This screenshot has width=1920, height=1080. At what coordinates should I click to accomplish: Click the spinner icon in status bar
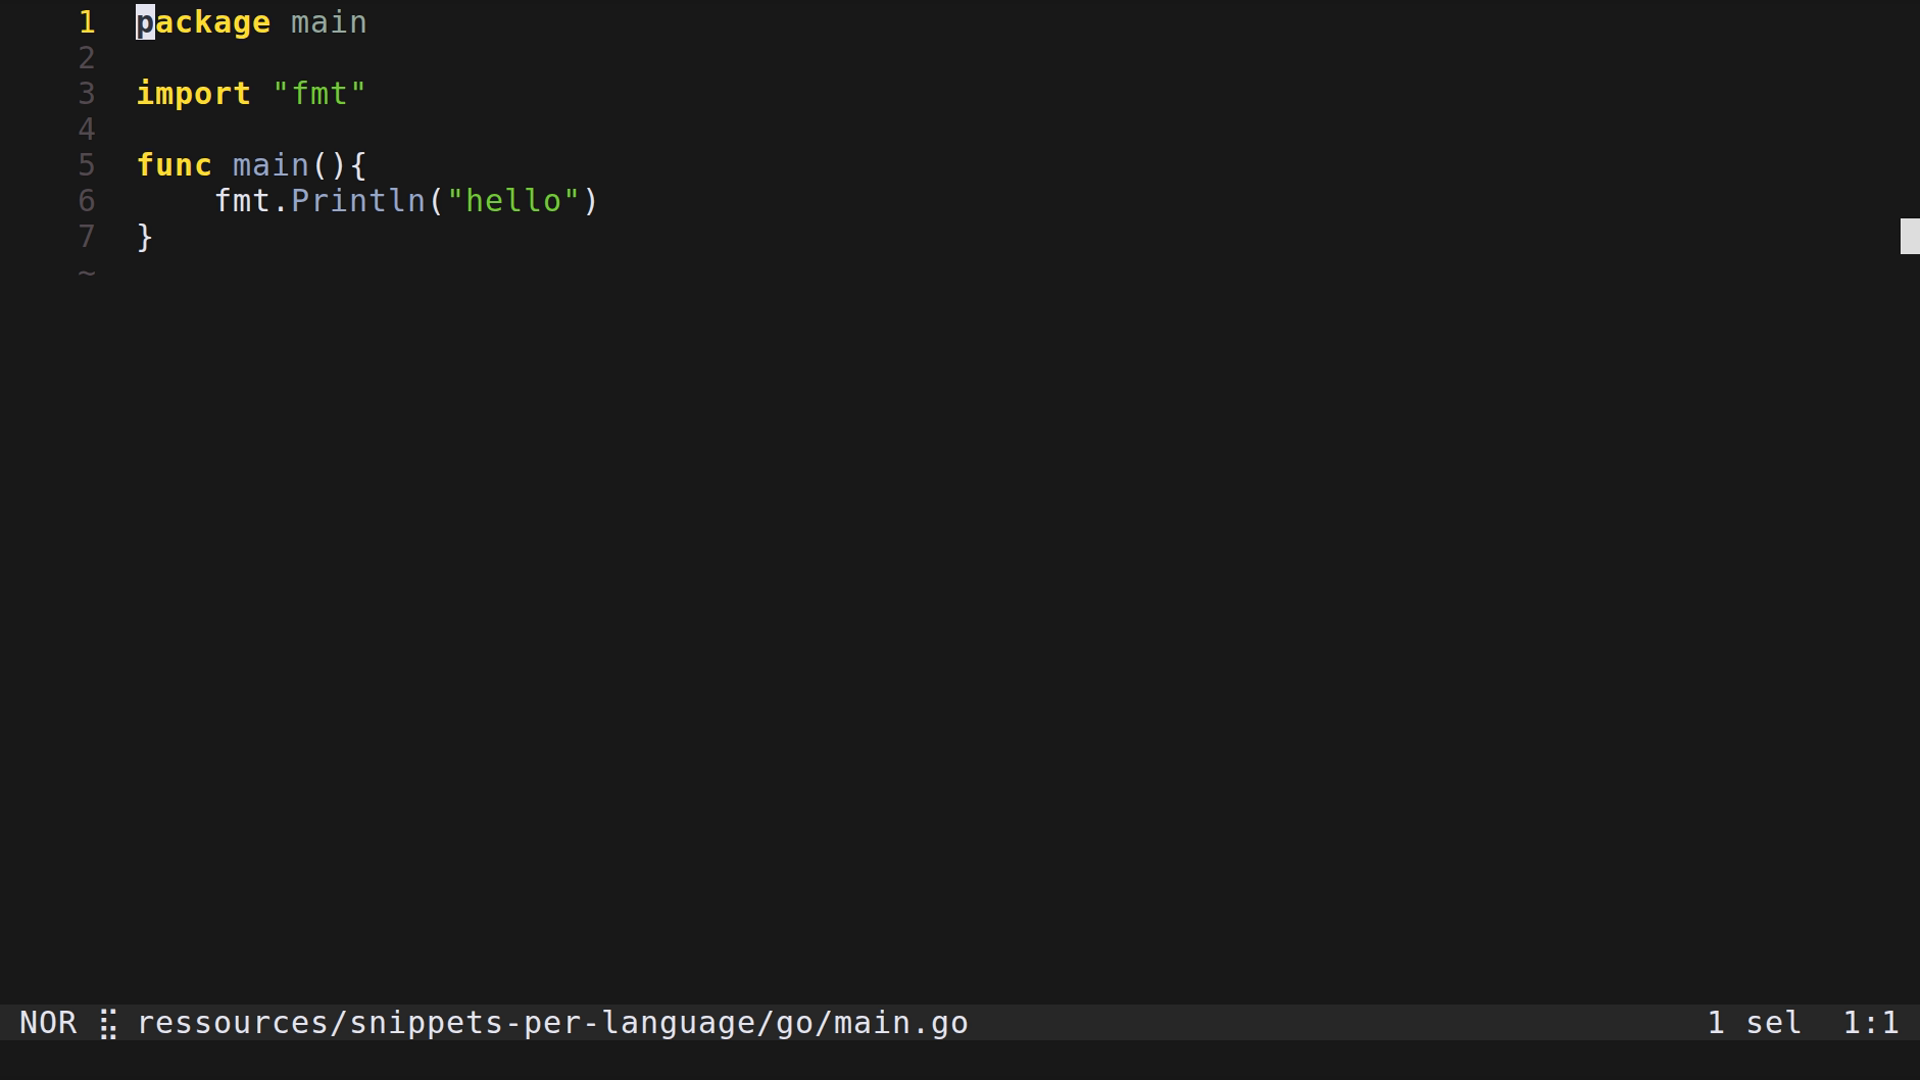(x=108, y=1023)
